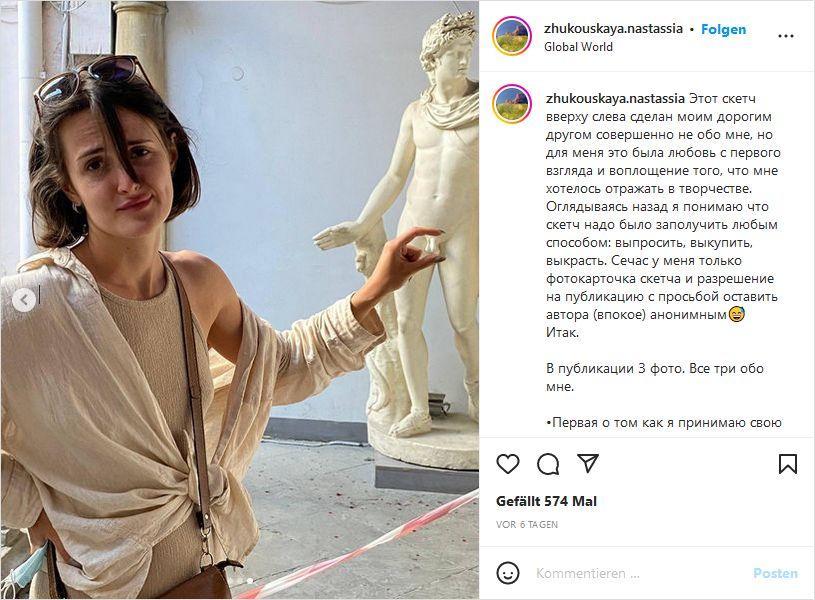Open the emoji picker smiley icon
The width and height of the screenshot is (815, 600).
(x=508, y=573)
